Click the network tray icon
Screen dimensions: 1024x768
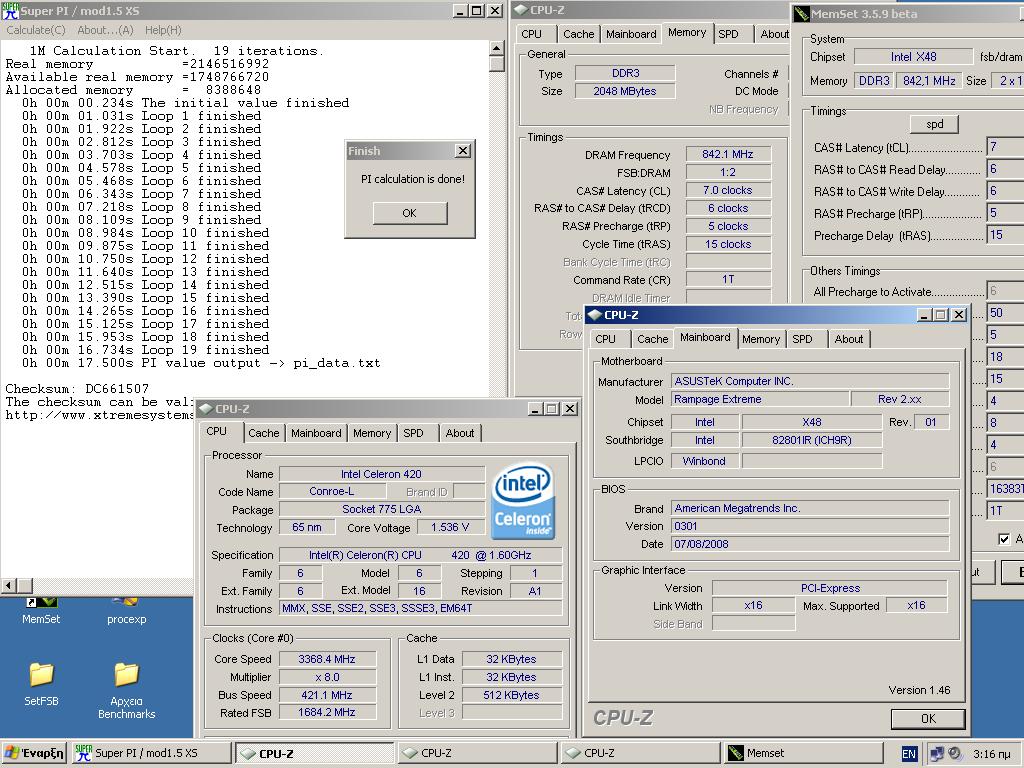(937, 754)
